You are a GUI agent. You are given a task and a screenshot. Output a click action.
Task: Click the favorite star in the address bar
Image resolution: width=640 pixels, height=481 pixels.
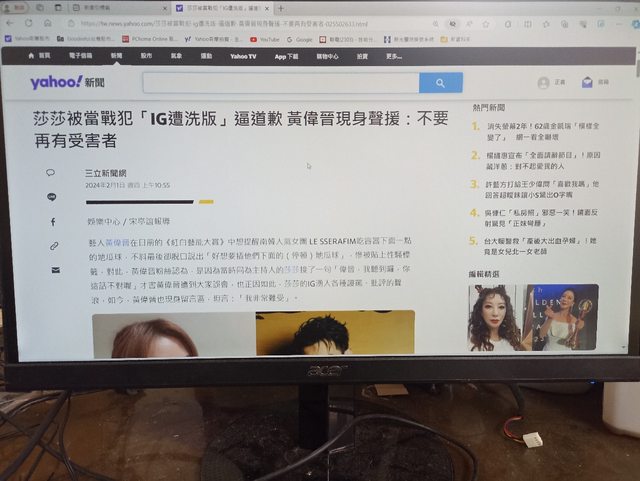486,24
